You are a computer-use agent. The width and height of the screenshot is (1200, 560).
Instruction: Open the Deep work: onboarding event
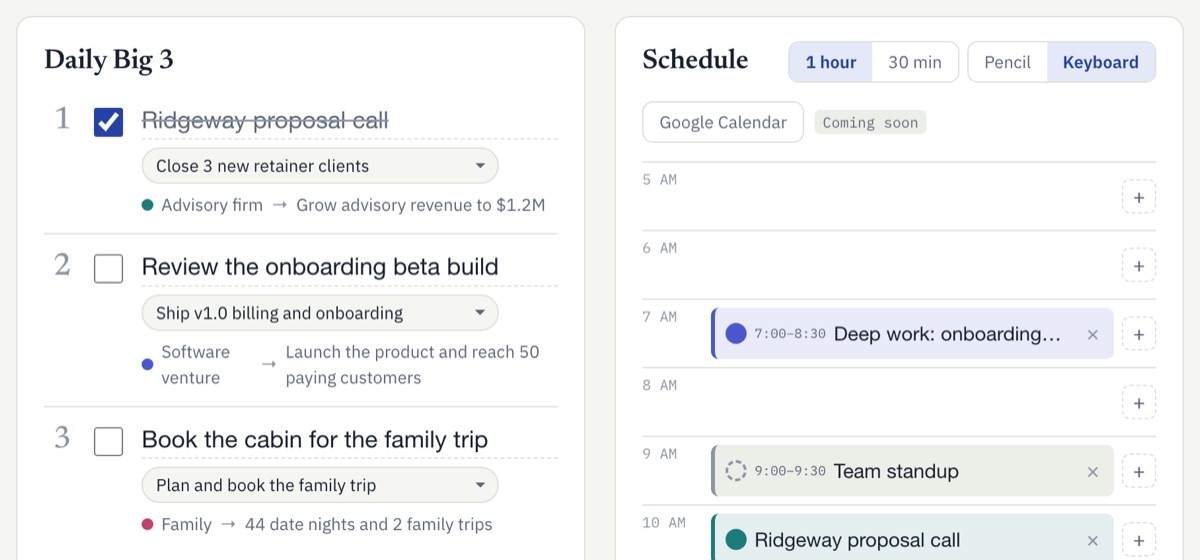pos(912,334)
